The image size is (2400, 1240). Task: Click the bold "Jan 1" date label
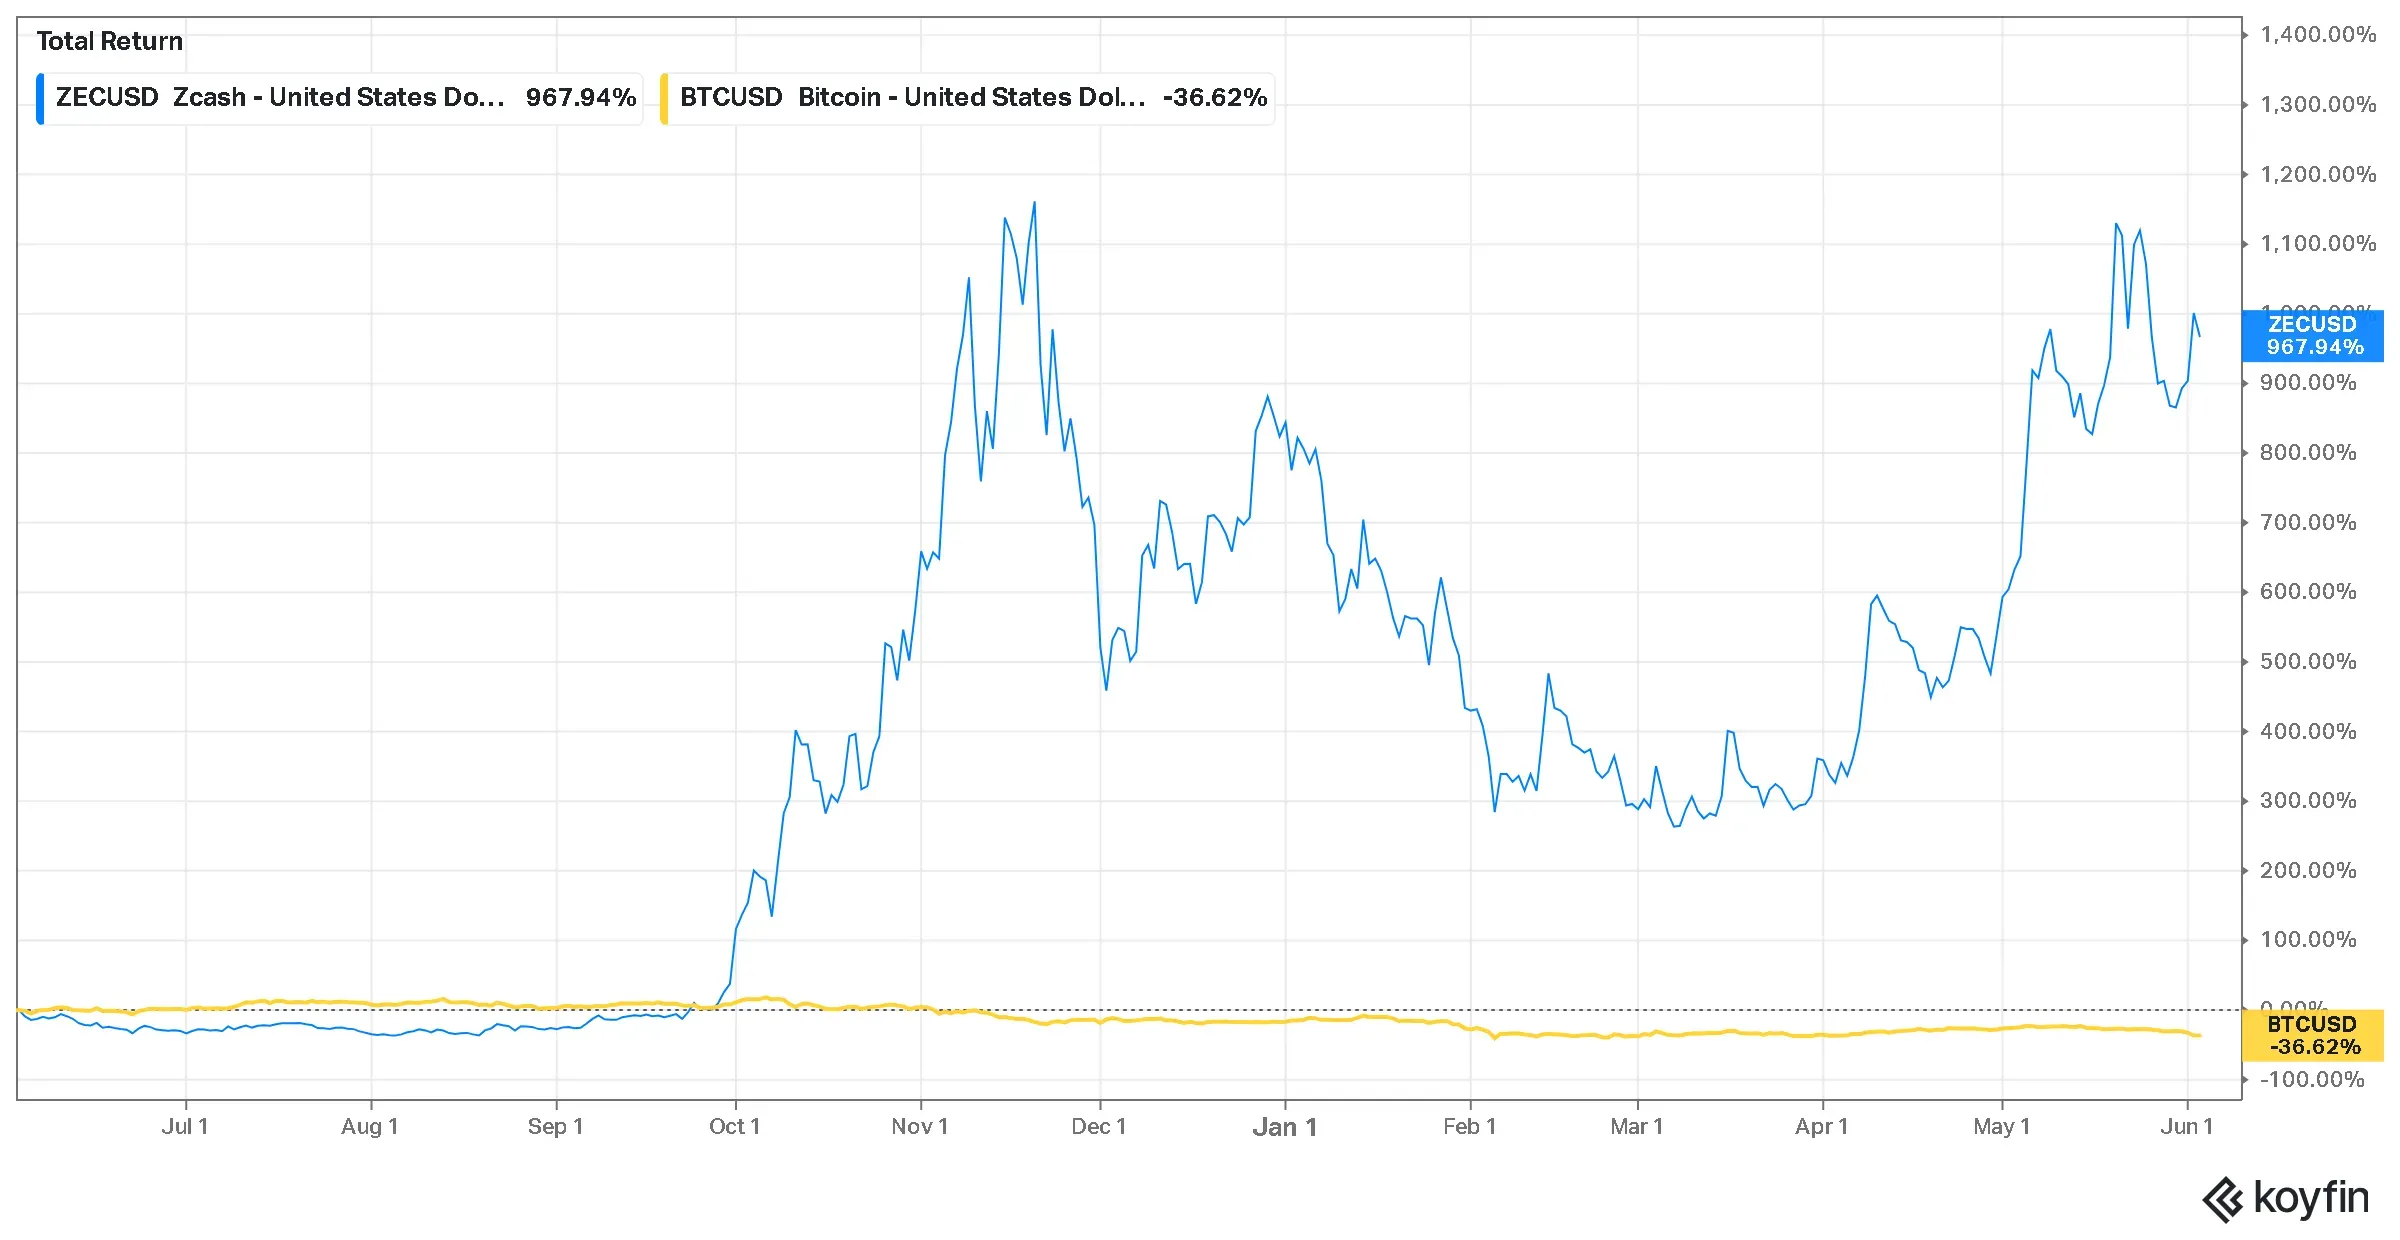click(1285, 1128)
